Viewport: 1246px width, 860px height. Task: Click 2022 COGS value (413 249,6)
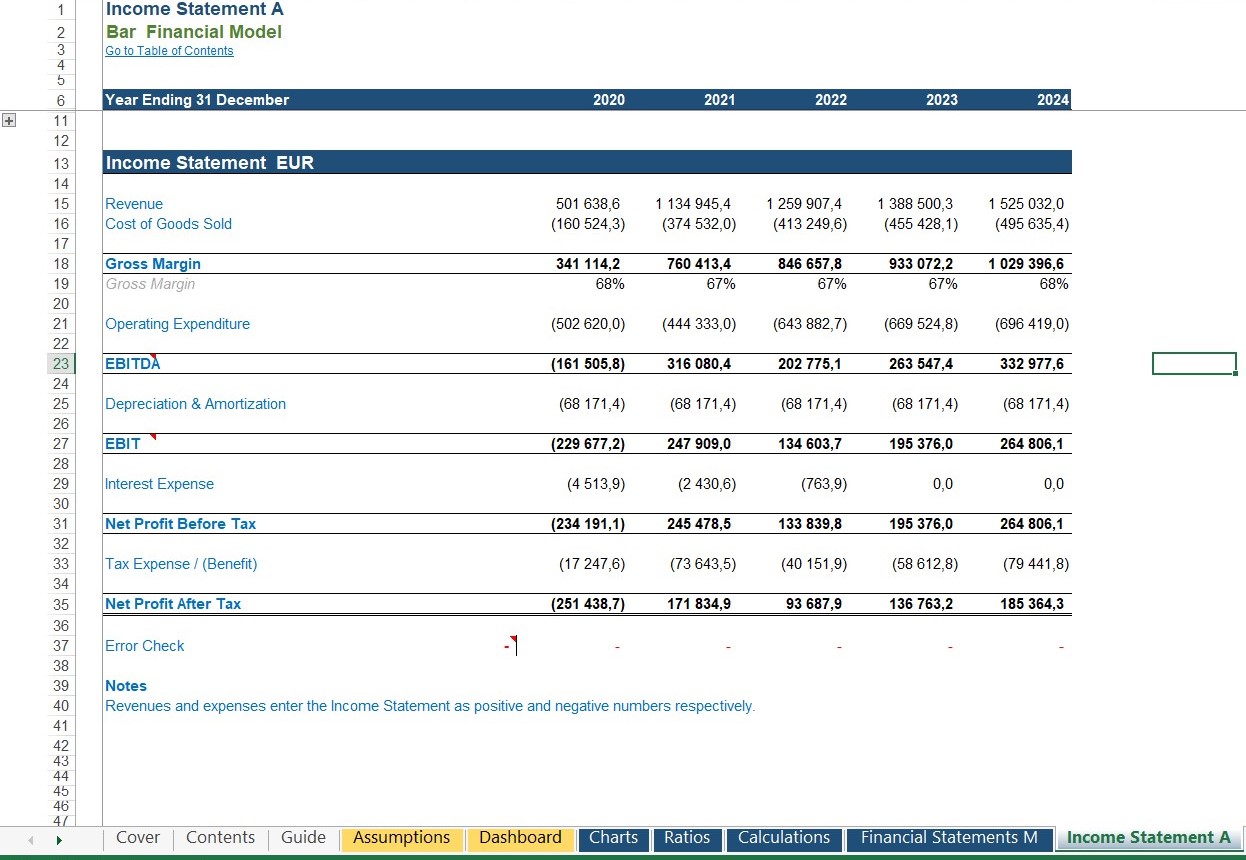pyautogui.click(x=810, y=224)
